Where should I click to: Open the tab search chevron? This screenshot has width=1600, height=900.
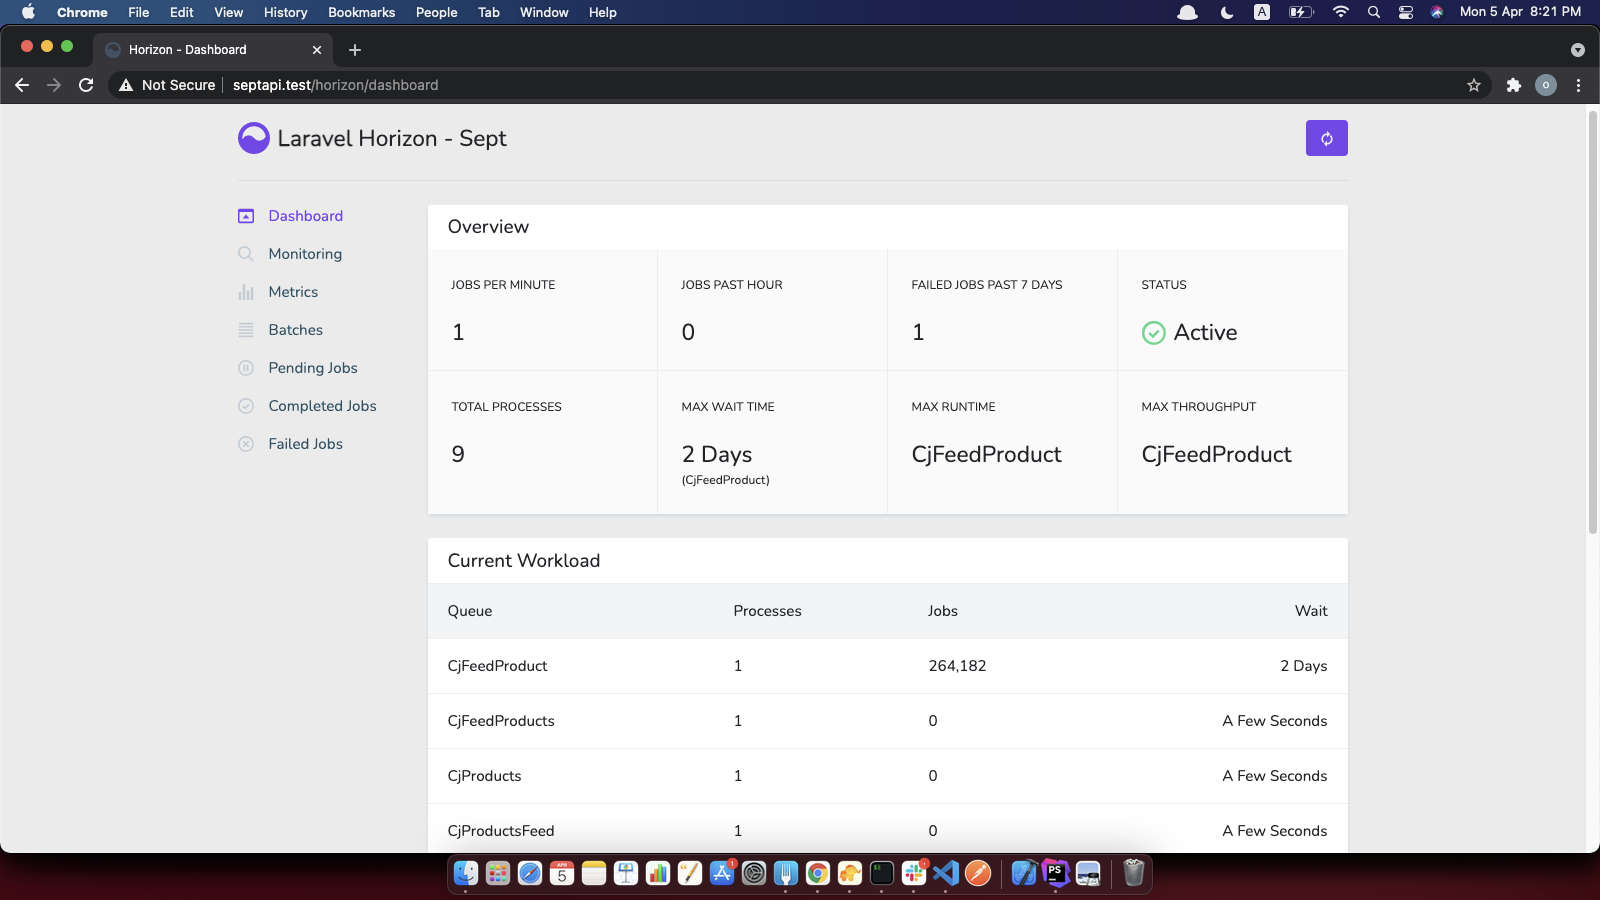coord(1577,49)
